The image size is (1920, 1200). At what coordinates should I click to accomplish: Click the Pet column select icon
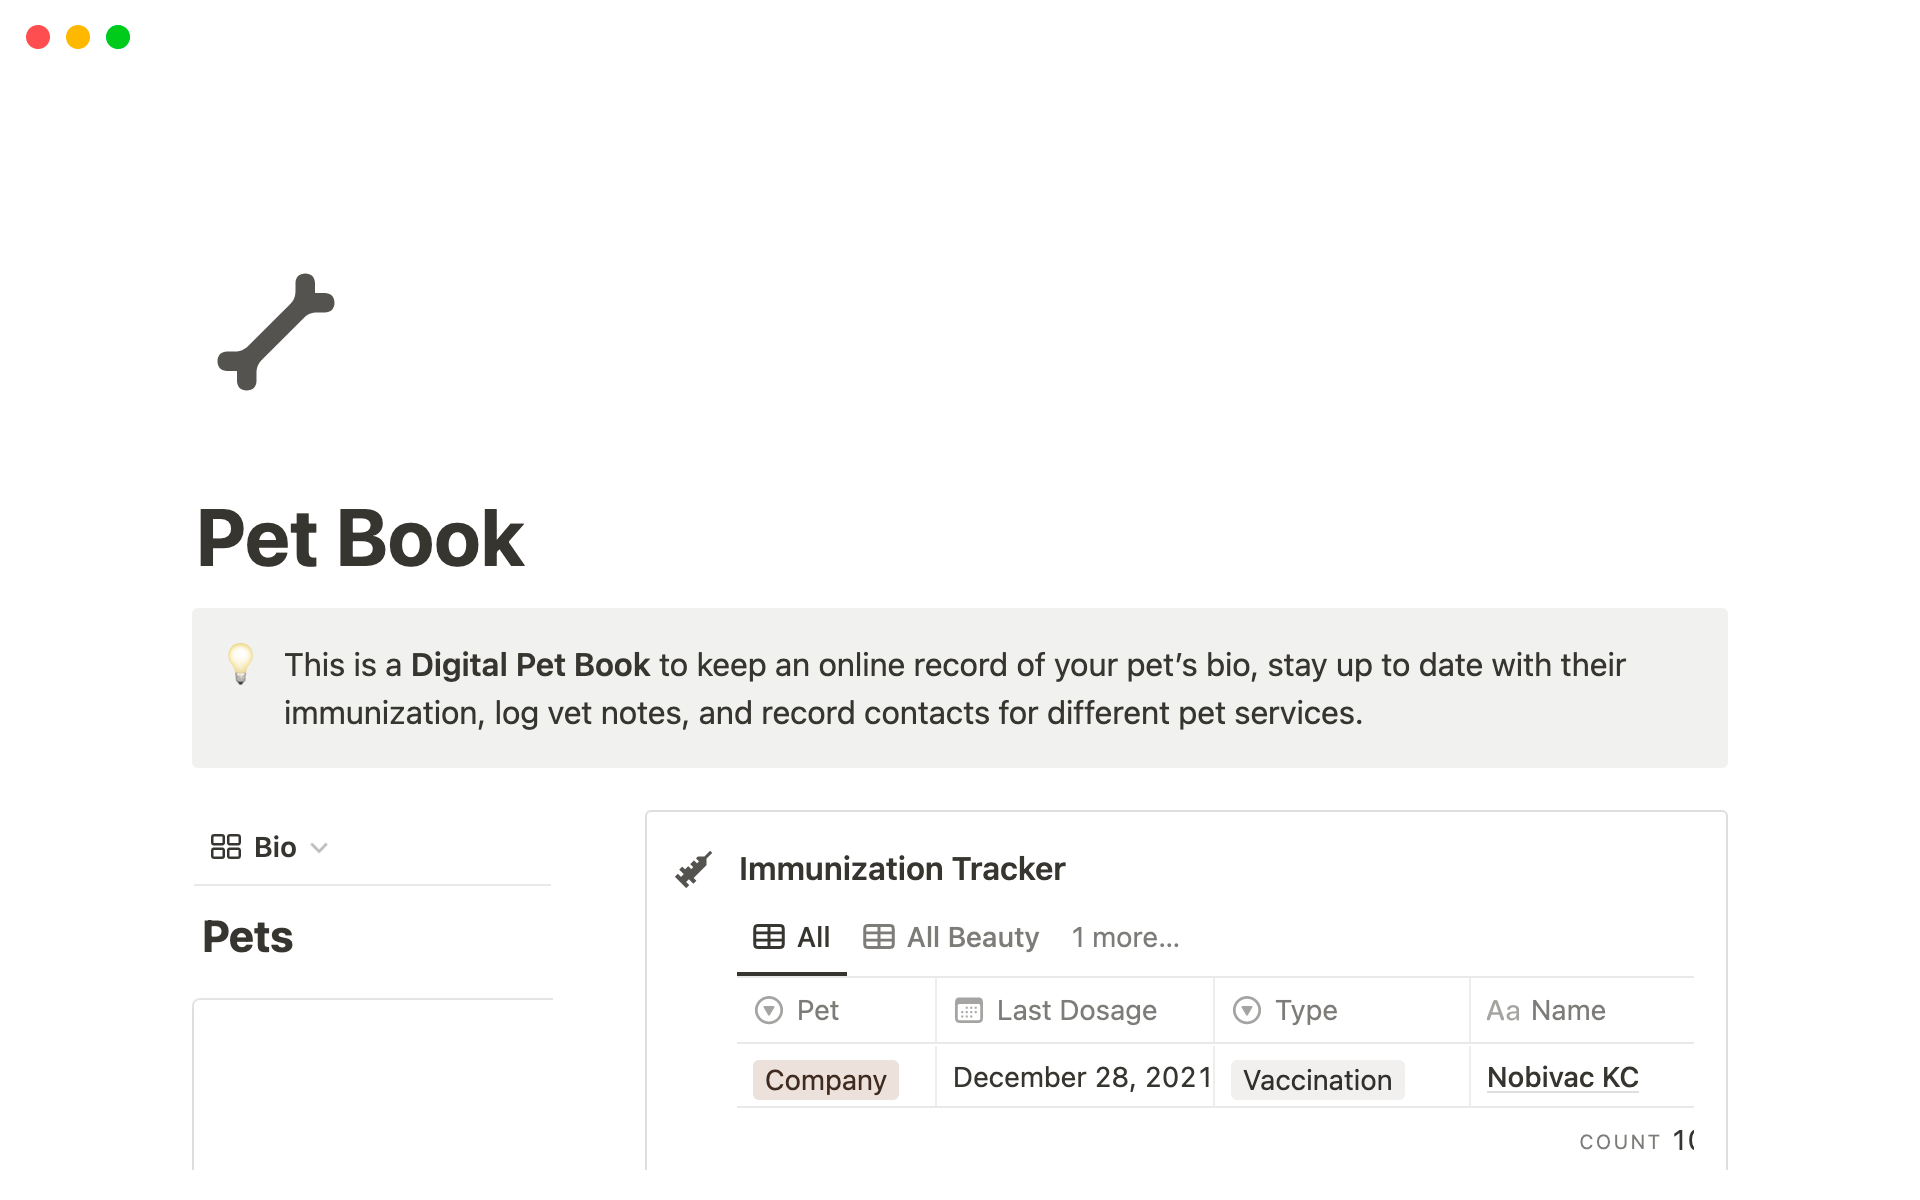point(768,1010)
